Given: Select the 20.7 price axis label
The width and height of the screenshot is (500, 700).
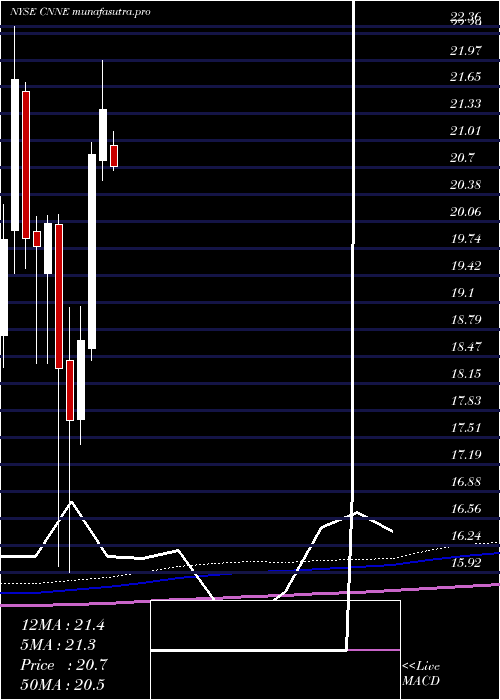Looking at the screenshot, I should point(462,158).
